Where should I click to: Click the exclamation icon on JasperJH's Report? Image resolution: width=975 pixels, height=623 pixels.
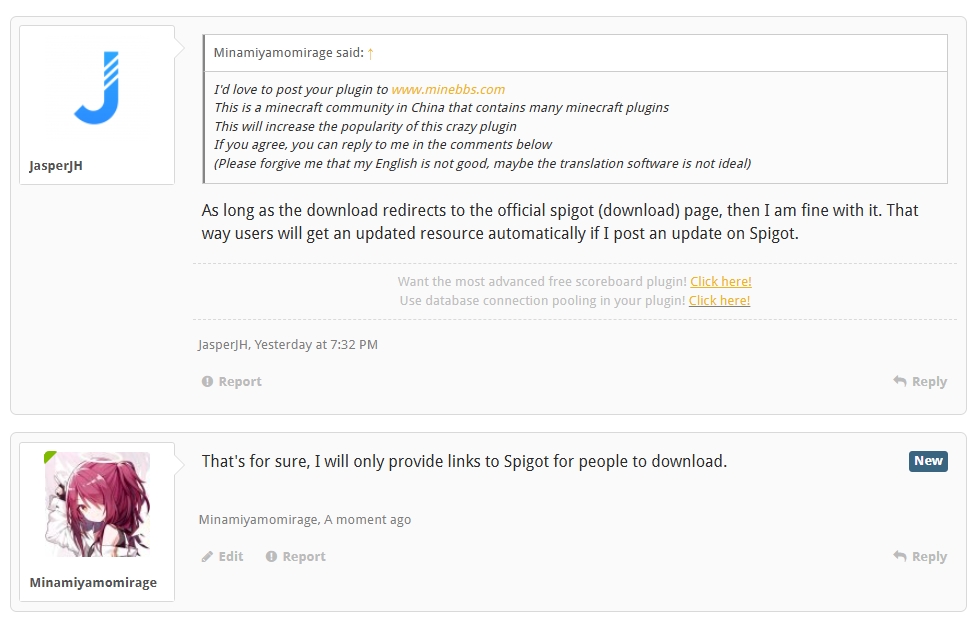click(x=207, y=382)
